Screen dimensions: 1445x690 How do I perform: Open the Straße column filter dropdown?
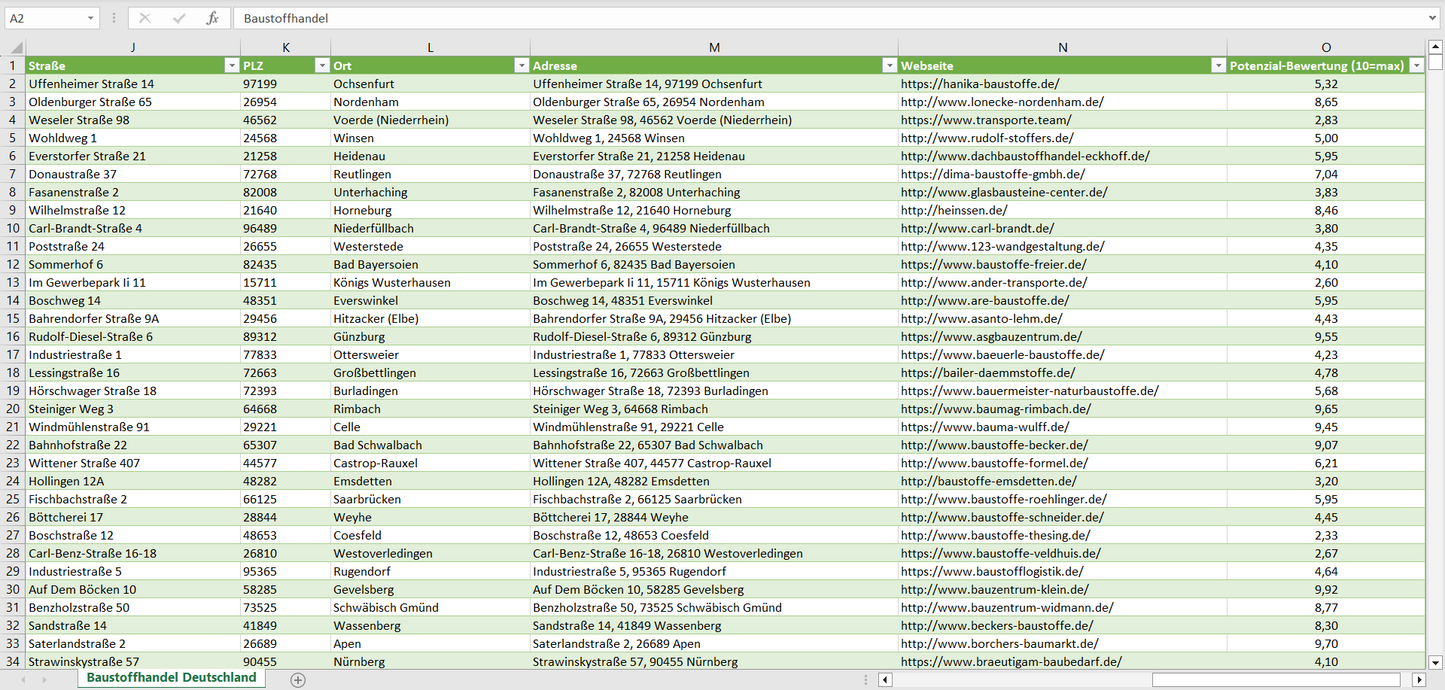(231, 66)
